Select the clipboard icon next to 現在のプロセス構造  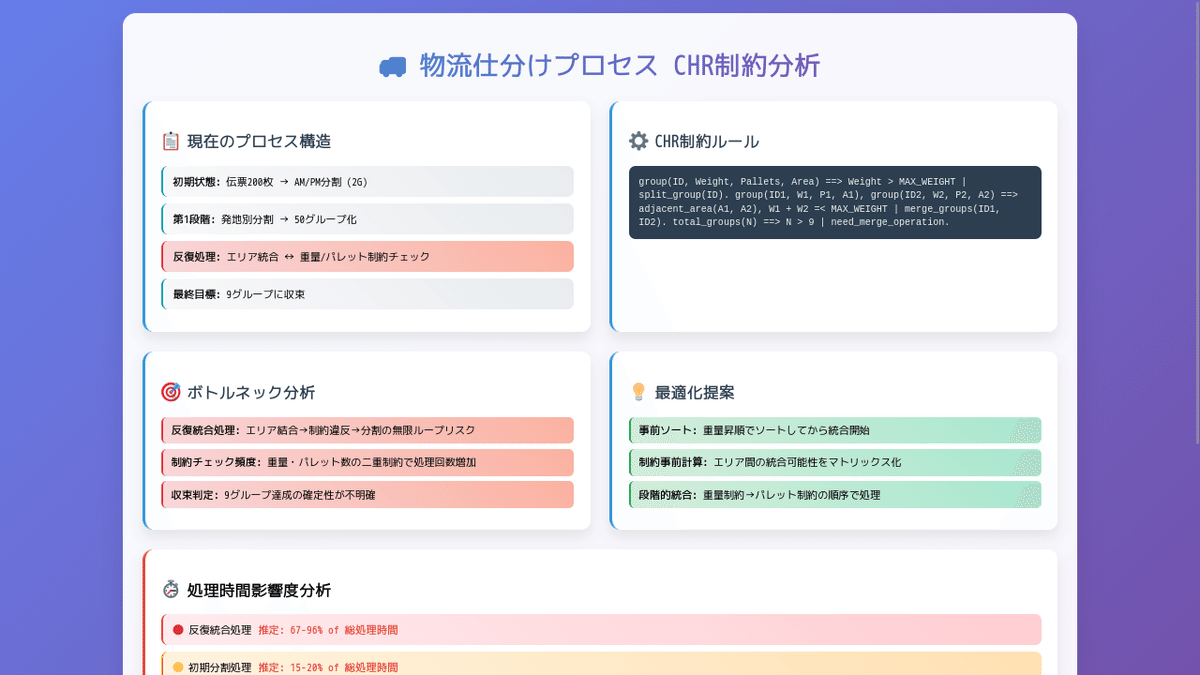pos(171,141)
